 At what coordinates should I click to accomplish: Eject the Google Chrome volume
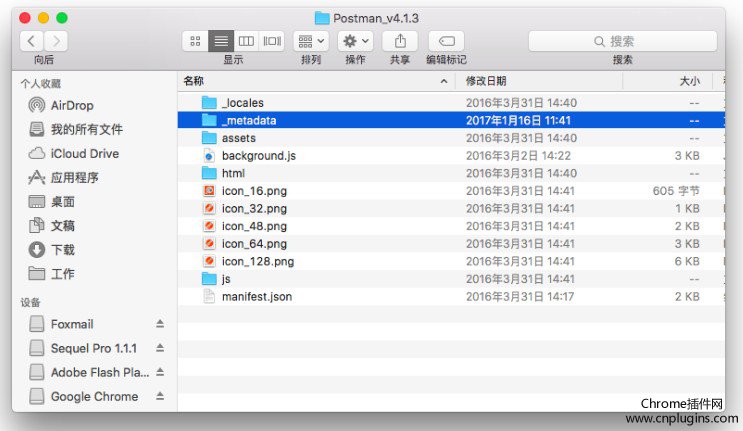tap(159, 396)
